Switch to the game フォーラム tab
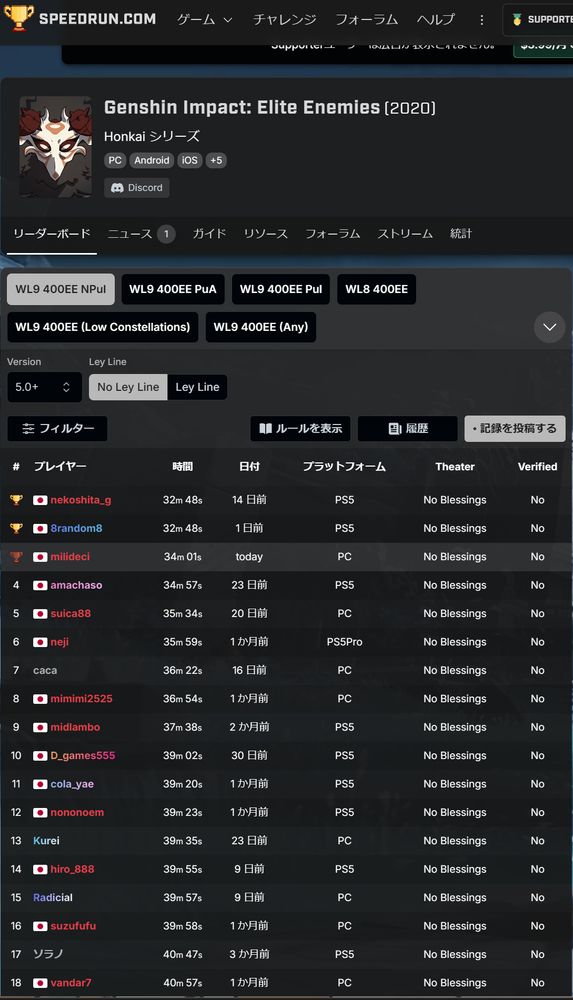 [x=332, y=234]
